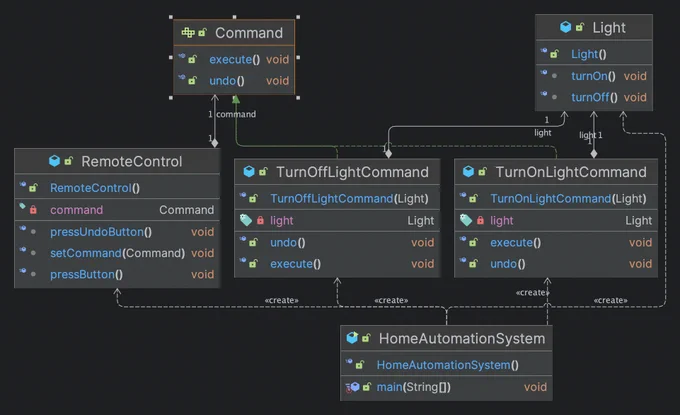Click the TurnOnLightCommand(Light) constructor

568,199
